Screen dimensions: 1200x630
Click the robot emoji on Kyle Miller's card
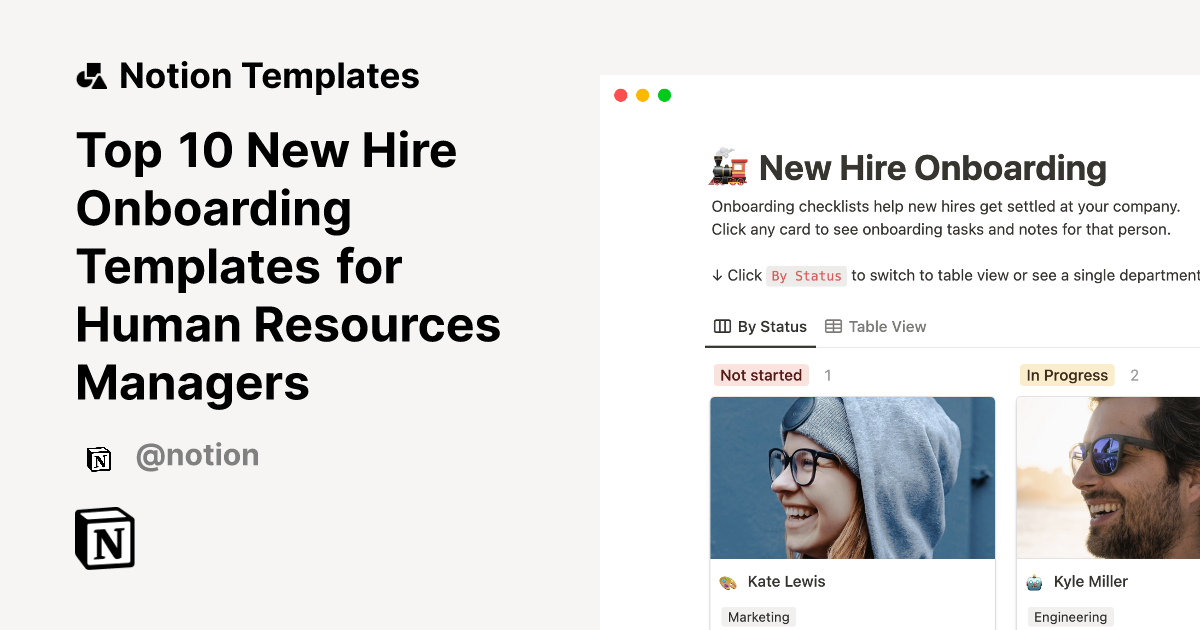1033,581
